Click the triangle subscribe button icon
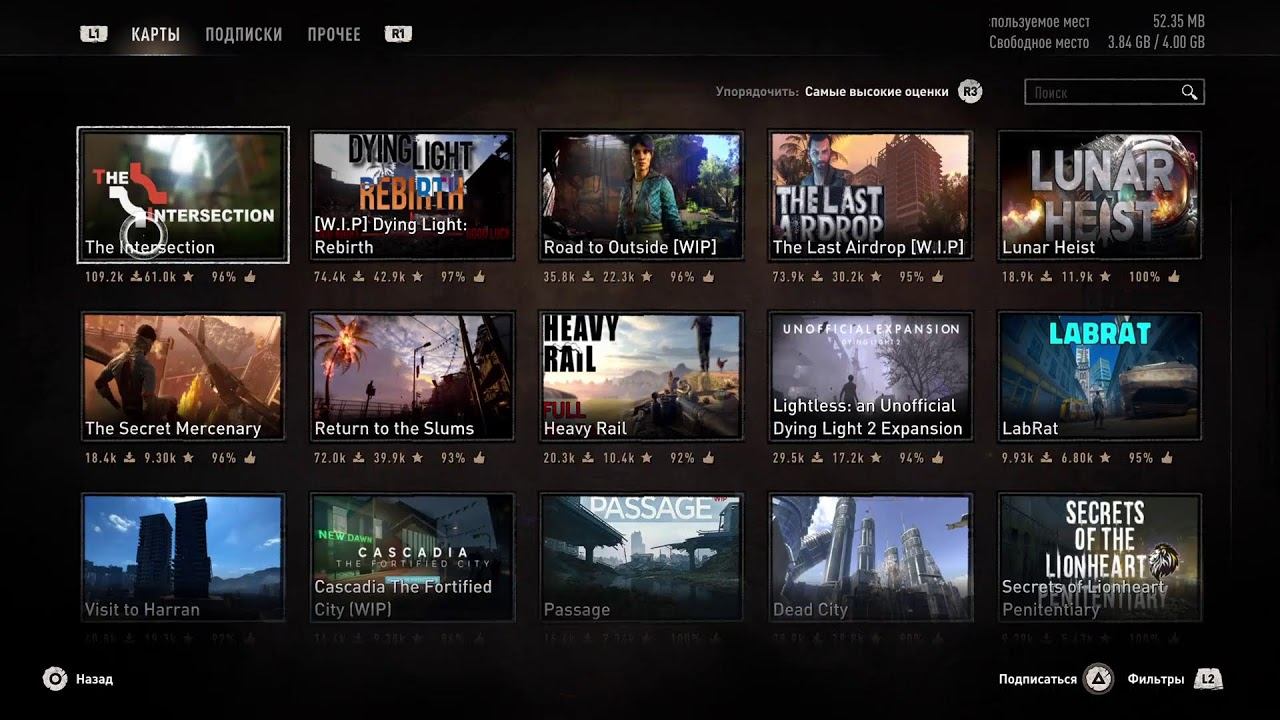 point(1098,679)
